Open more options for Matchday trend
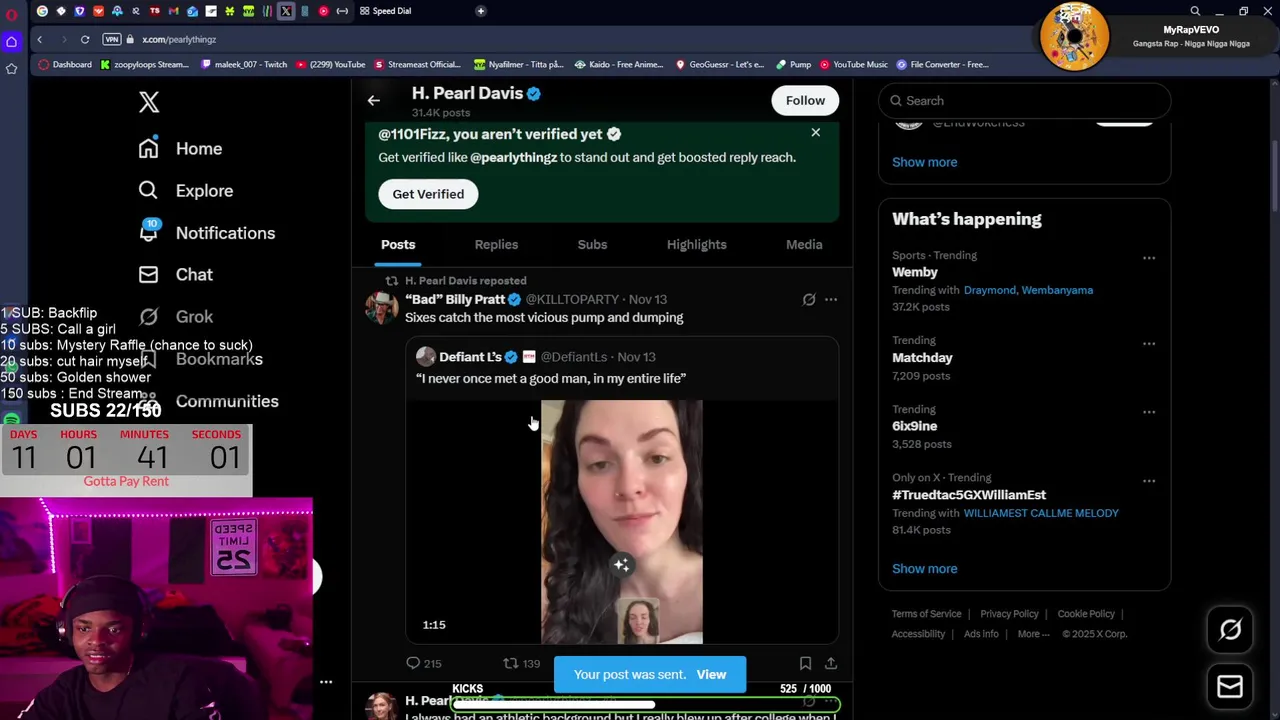 [1149, 343]
